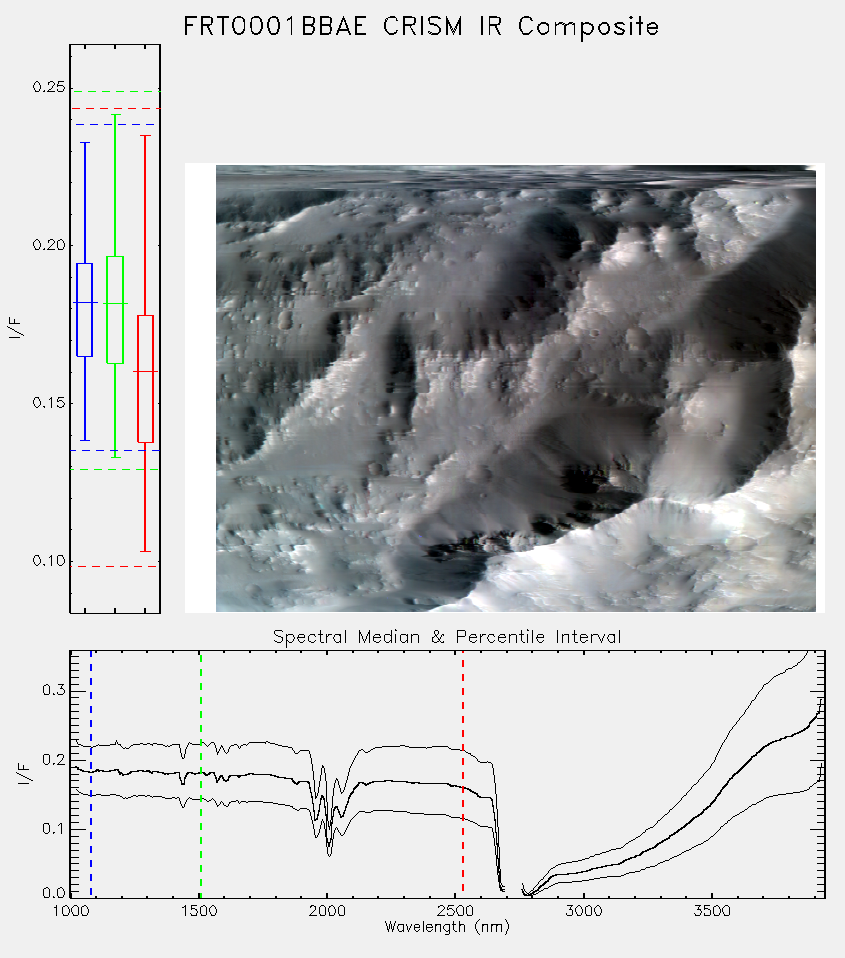Click the FRT0001BBAE CRISM IR Composite title
845x958 pixels.
(421, 27)
